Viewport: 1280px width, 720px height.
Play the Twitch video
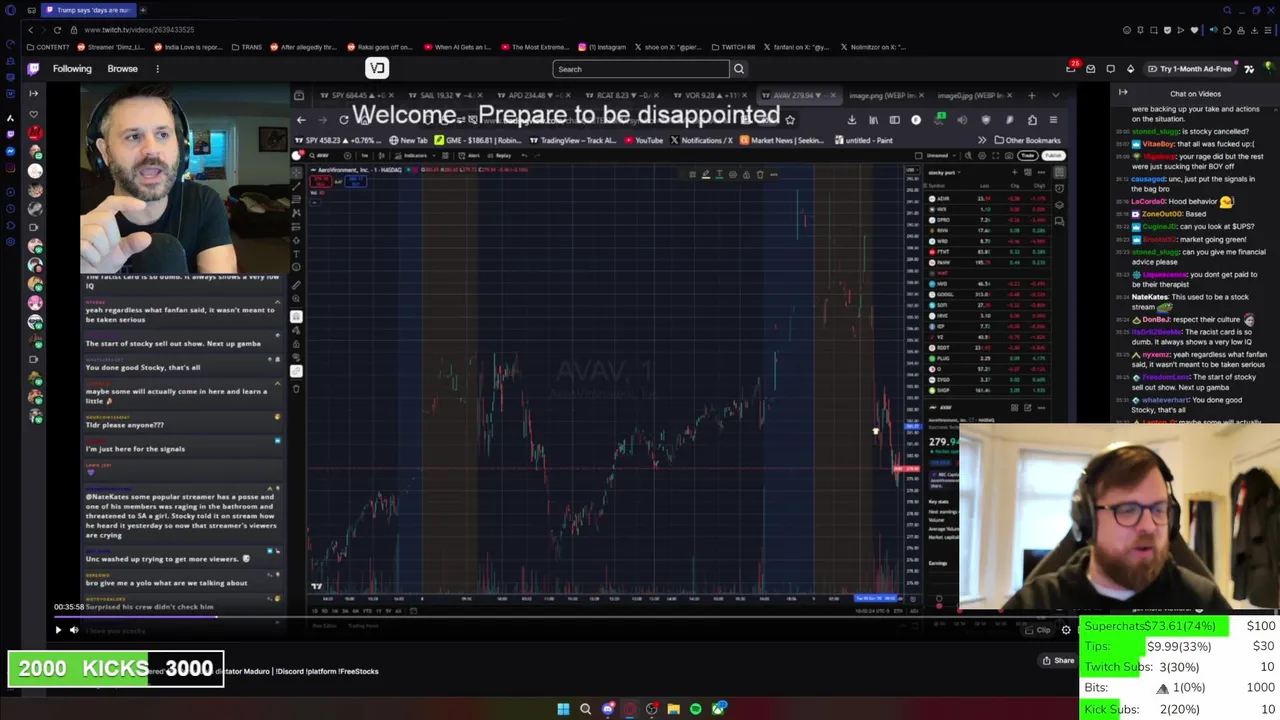58,630
